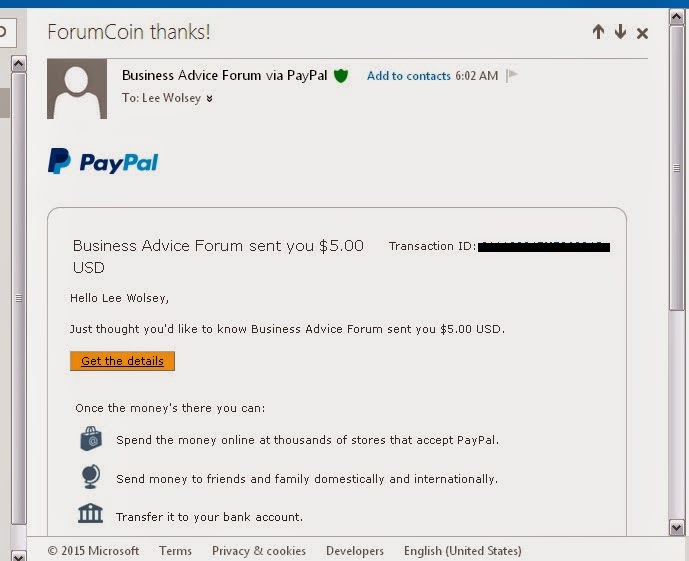Go to previous message with up arrow

tap(598, 32)
